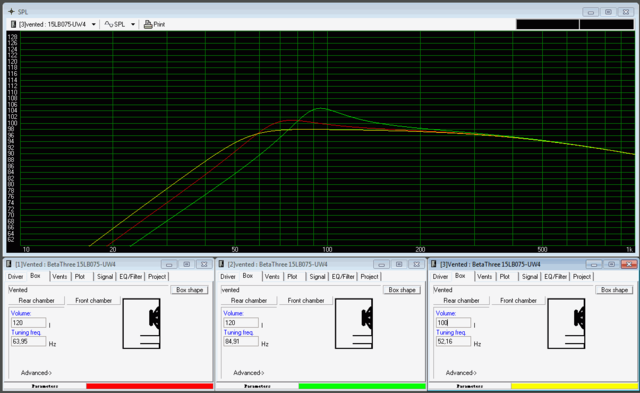Click Box shape button in [1]Vented window
The image size is (640, 393).
pyautogui.click(x=189, y=290)
